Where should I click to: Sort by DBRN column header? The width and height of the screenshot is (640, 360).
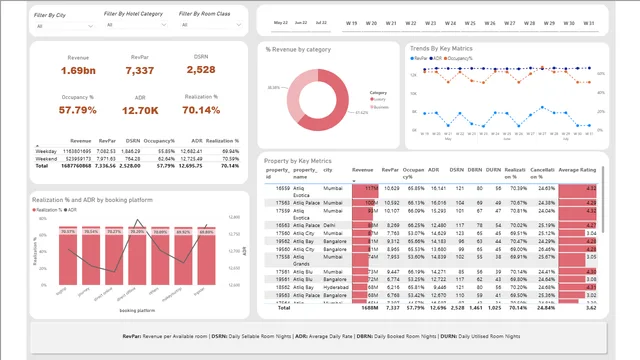coord(475,170)
